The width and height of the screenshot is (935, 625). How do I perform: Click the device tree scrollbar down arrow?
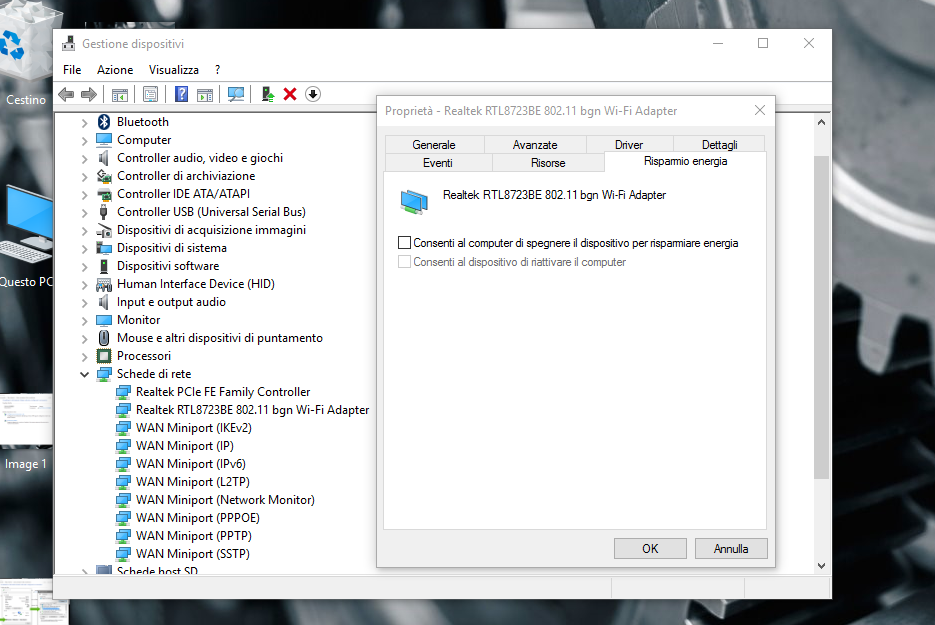point(821,566)
